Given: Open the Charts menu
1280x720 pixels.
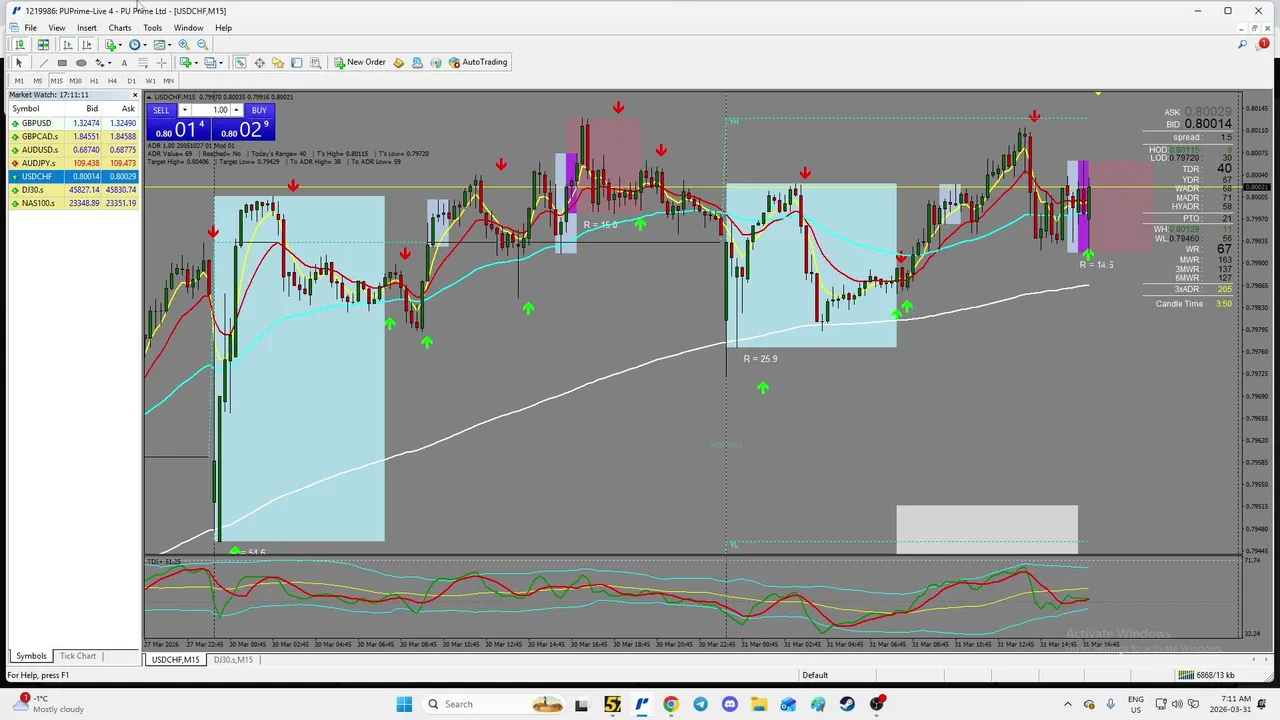Looking at the screenshot, I should click(120, 28).
